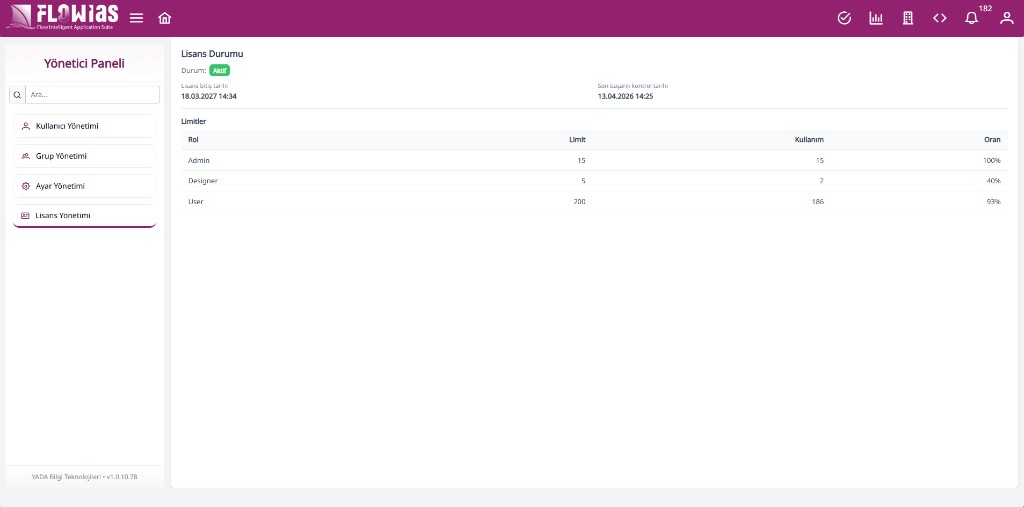Click the FLOWIAS logo

(x=63, y=18)
